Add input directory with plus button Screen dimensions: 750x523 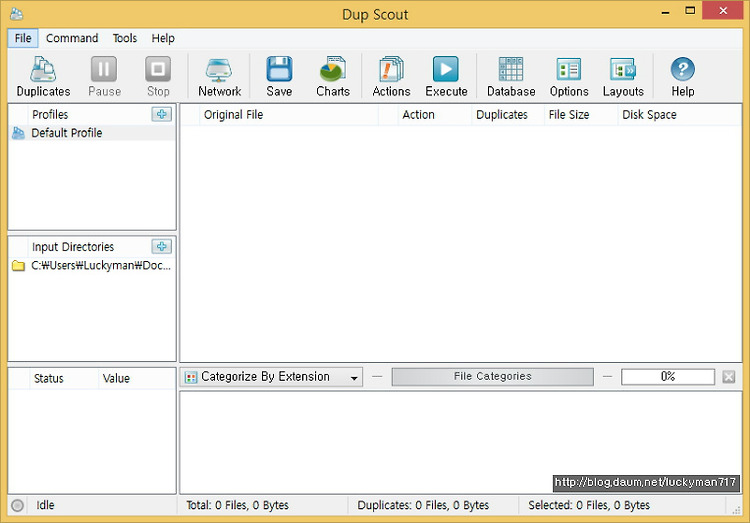click(162, 246)
